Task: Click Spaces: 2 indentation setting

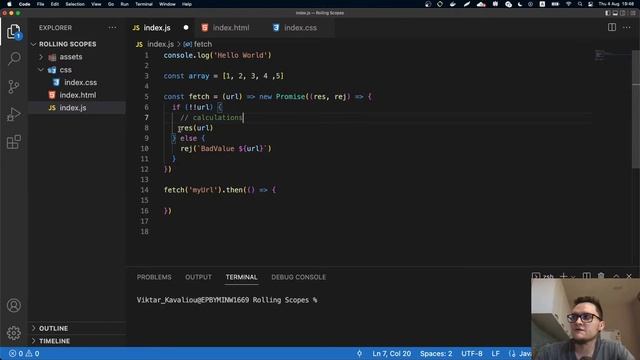Action: coord(436,353)
